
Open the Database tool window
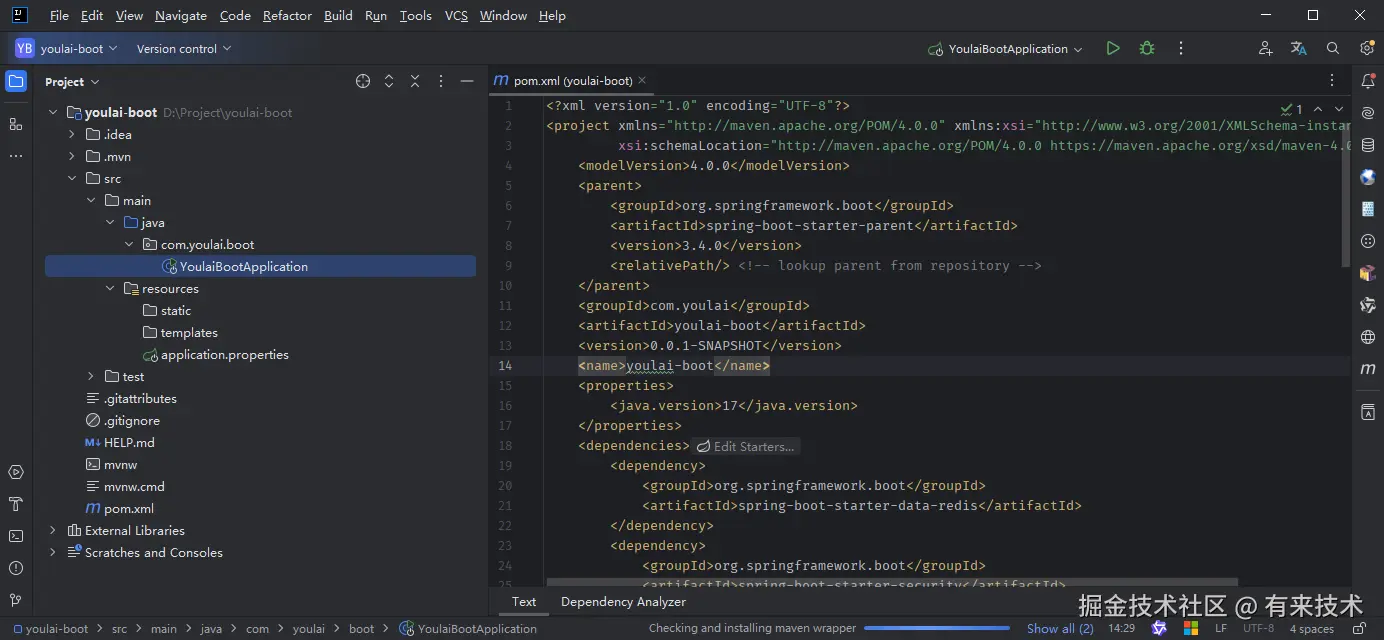click(x=1367, y=145)
